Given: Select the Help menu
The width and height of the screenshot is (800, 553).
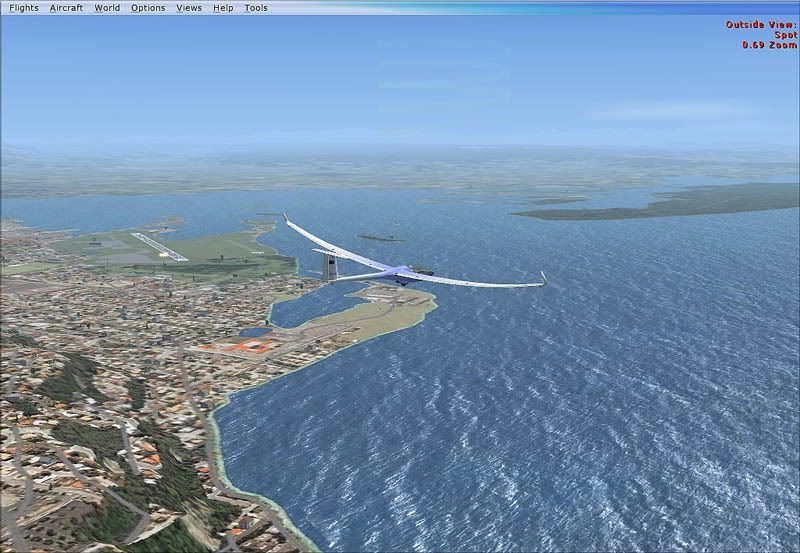Looking at the screenshot, I should 223,8.
